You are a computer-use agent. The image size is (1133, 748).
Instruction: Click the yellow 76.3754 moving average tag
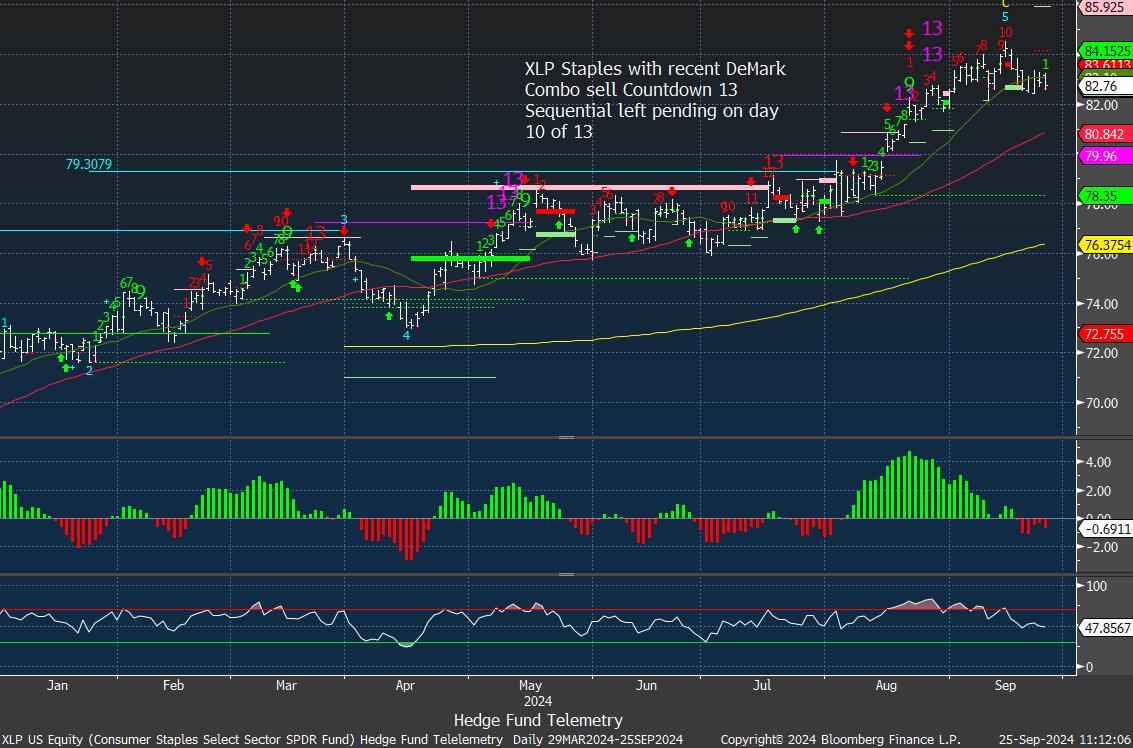coord(1105,244)
